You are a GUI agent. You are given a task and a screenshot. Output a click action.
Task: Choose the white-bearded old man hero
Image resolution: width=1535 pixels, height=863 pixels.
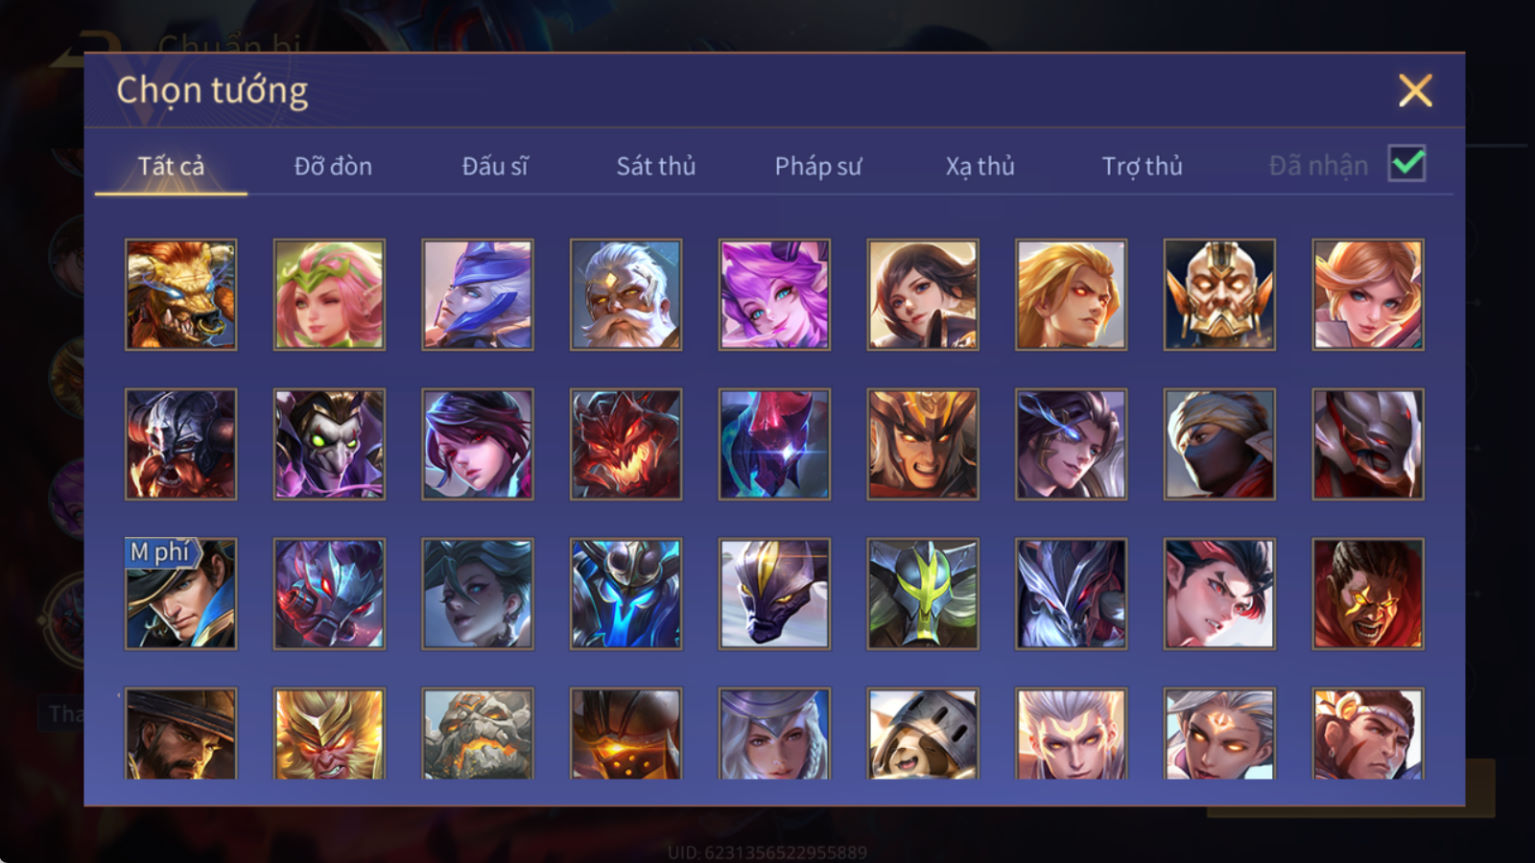(x=626, y=294)
